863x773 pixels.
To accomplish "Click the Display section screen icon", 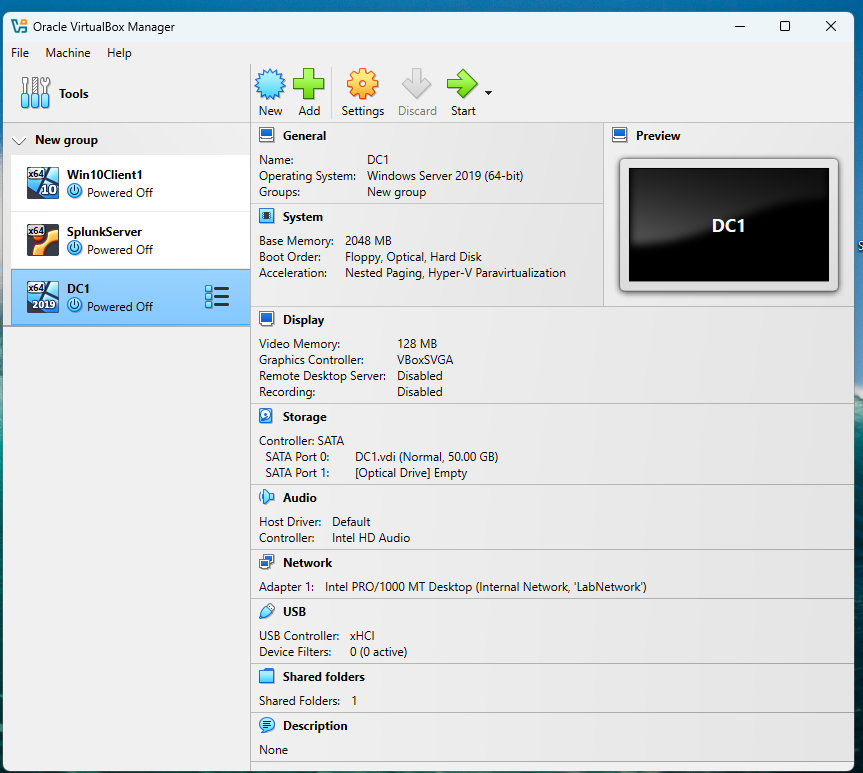I will (x=267, y=319).
